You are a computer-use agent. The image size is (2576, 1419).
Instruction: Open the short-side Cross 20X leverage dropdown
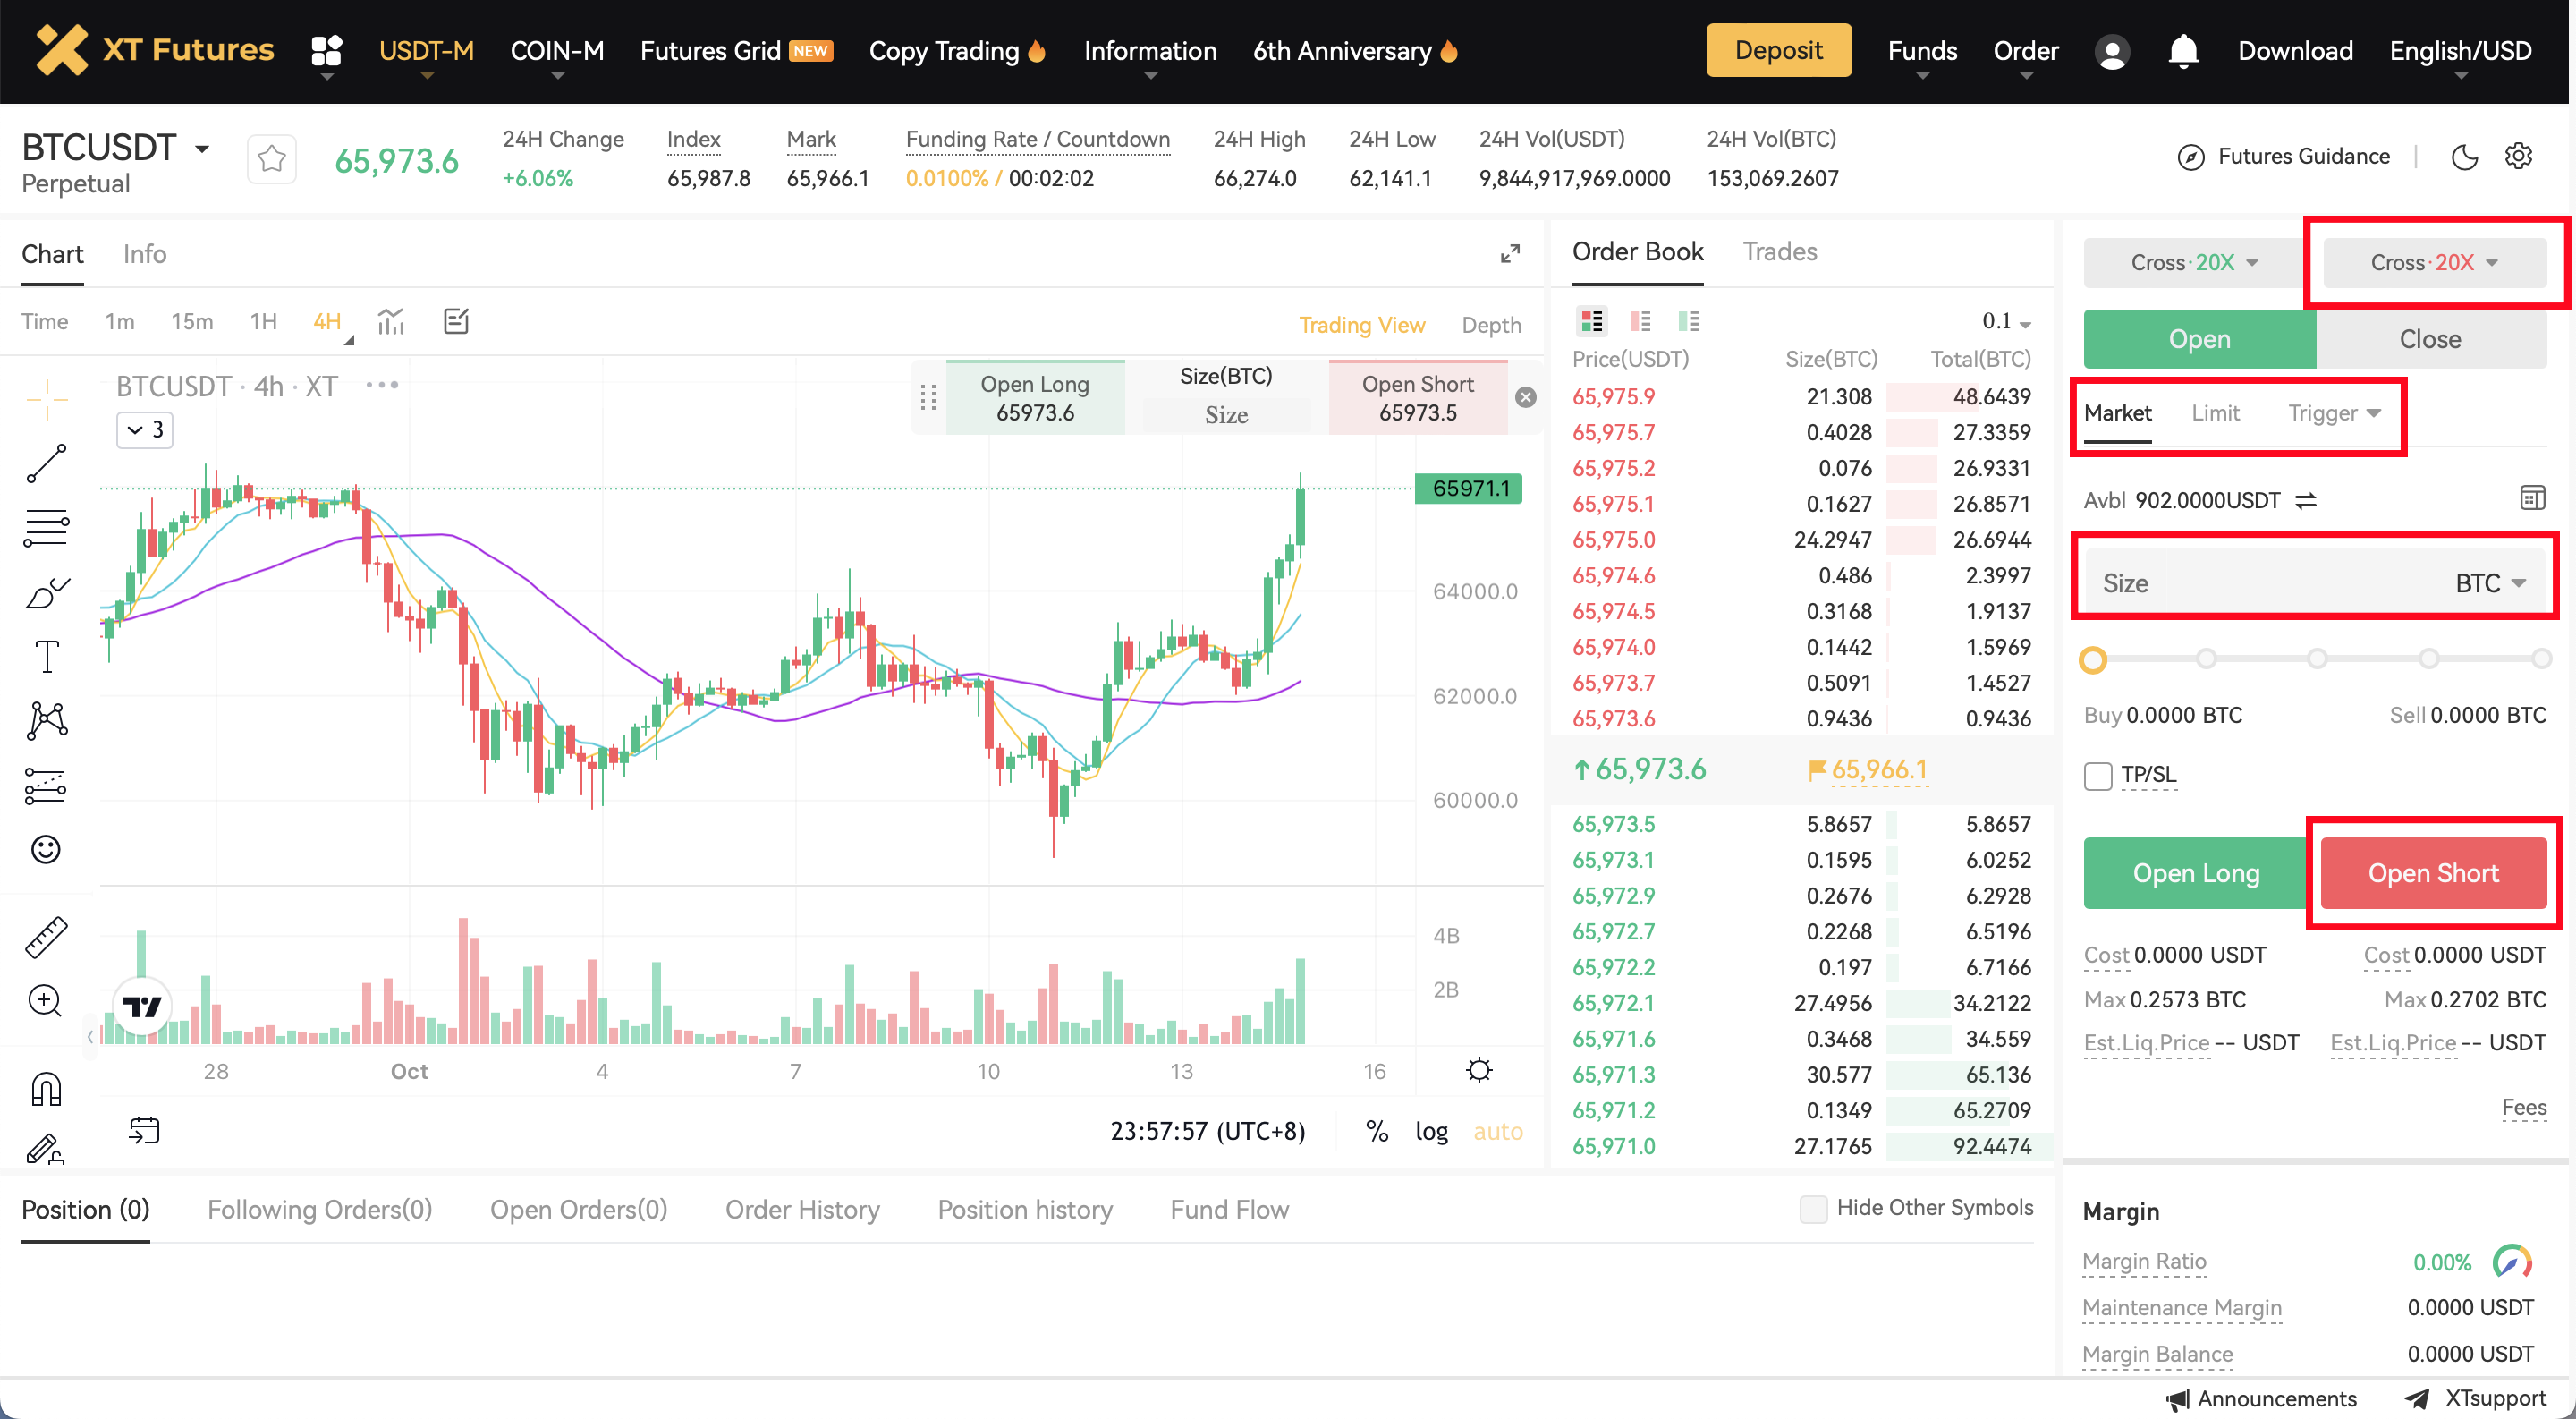tap(2434, 262)
